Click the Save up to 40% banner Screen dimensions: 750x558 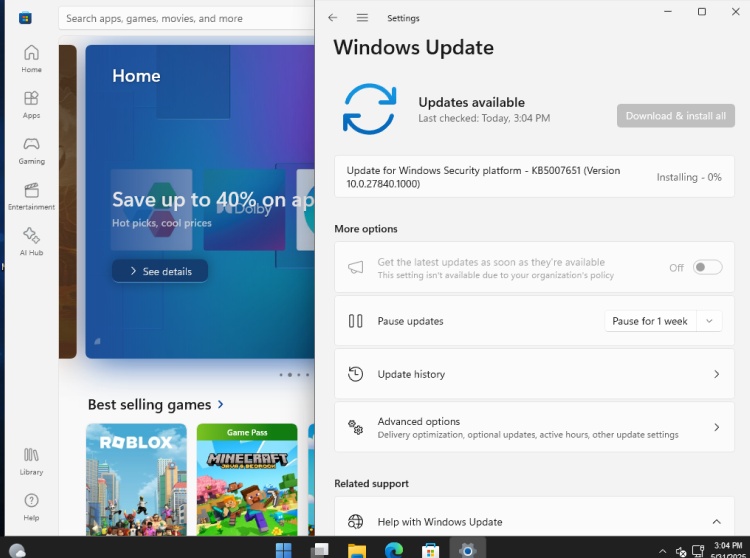pyautogui.click(x=200, y=202)
